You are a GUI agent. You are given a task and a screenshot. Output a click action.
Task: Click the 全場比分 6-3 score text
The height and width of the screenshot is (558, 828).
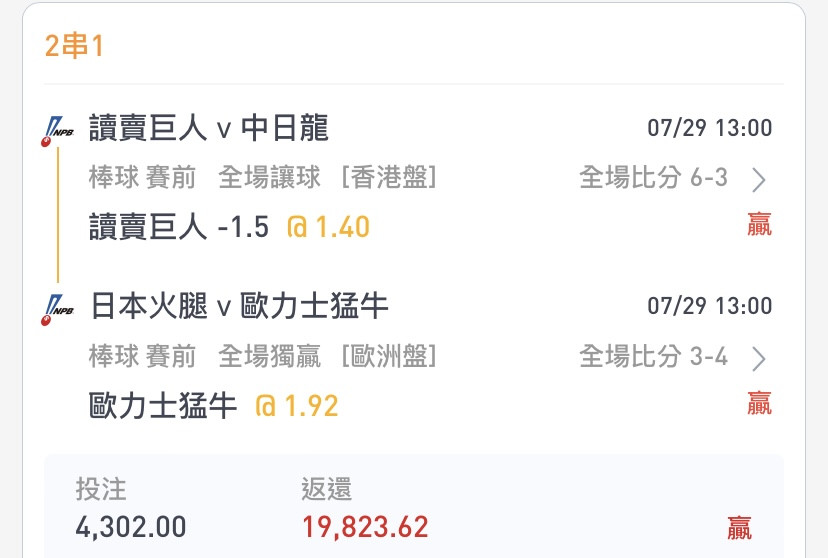pos(653,177)
